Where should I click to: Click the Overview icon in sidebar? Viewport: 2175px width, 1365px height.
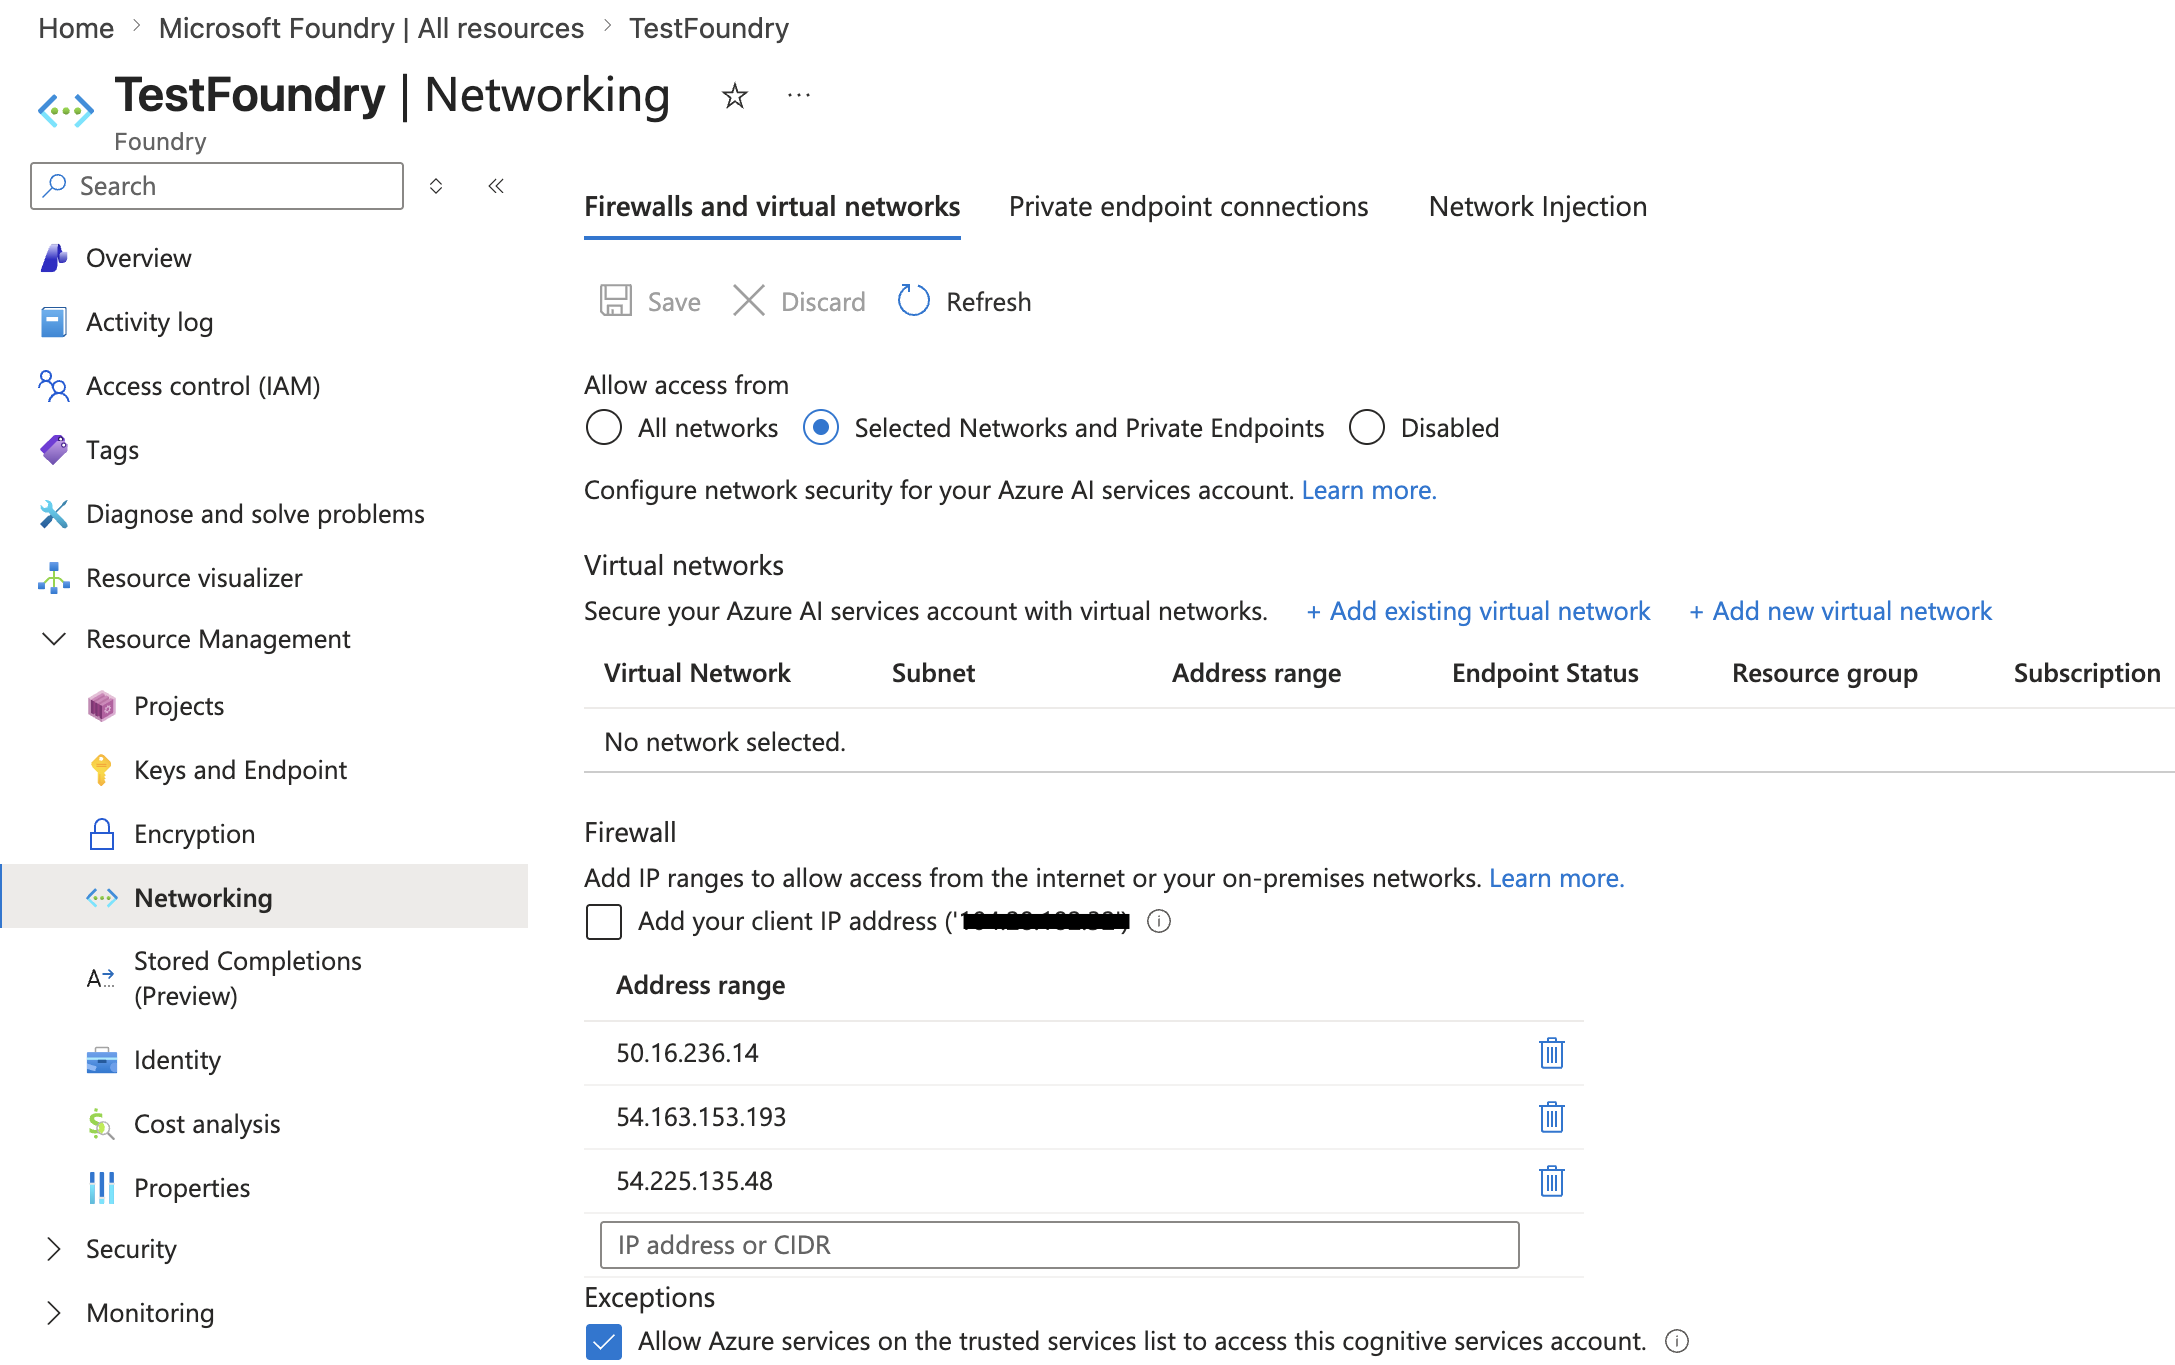pyautogui.click(x=54, y=258)
